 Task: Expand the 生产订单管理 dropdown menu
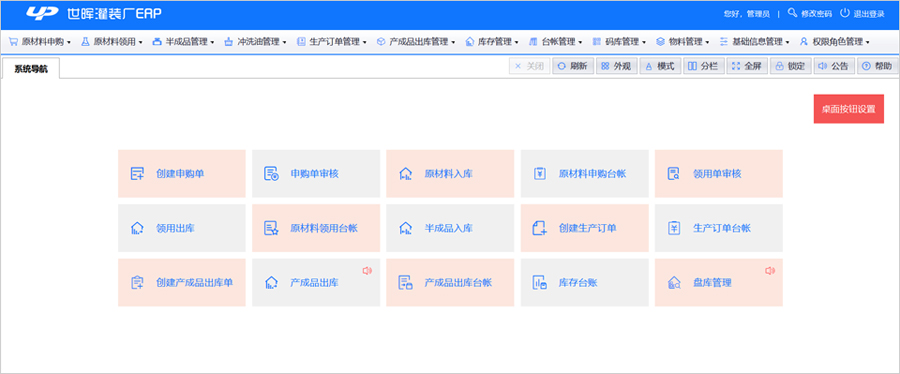pos(332,42)
